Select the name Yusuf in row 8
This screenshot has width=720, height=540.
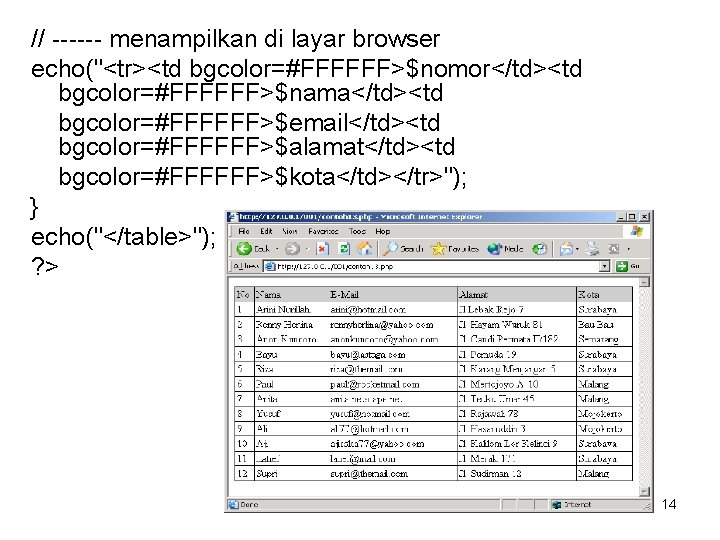pos(268,414)
